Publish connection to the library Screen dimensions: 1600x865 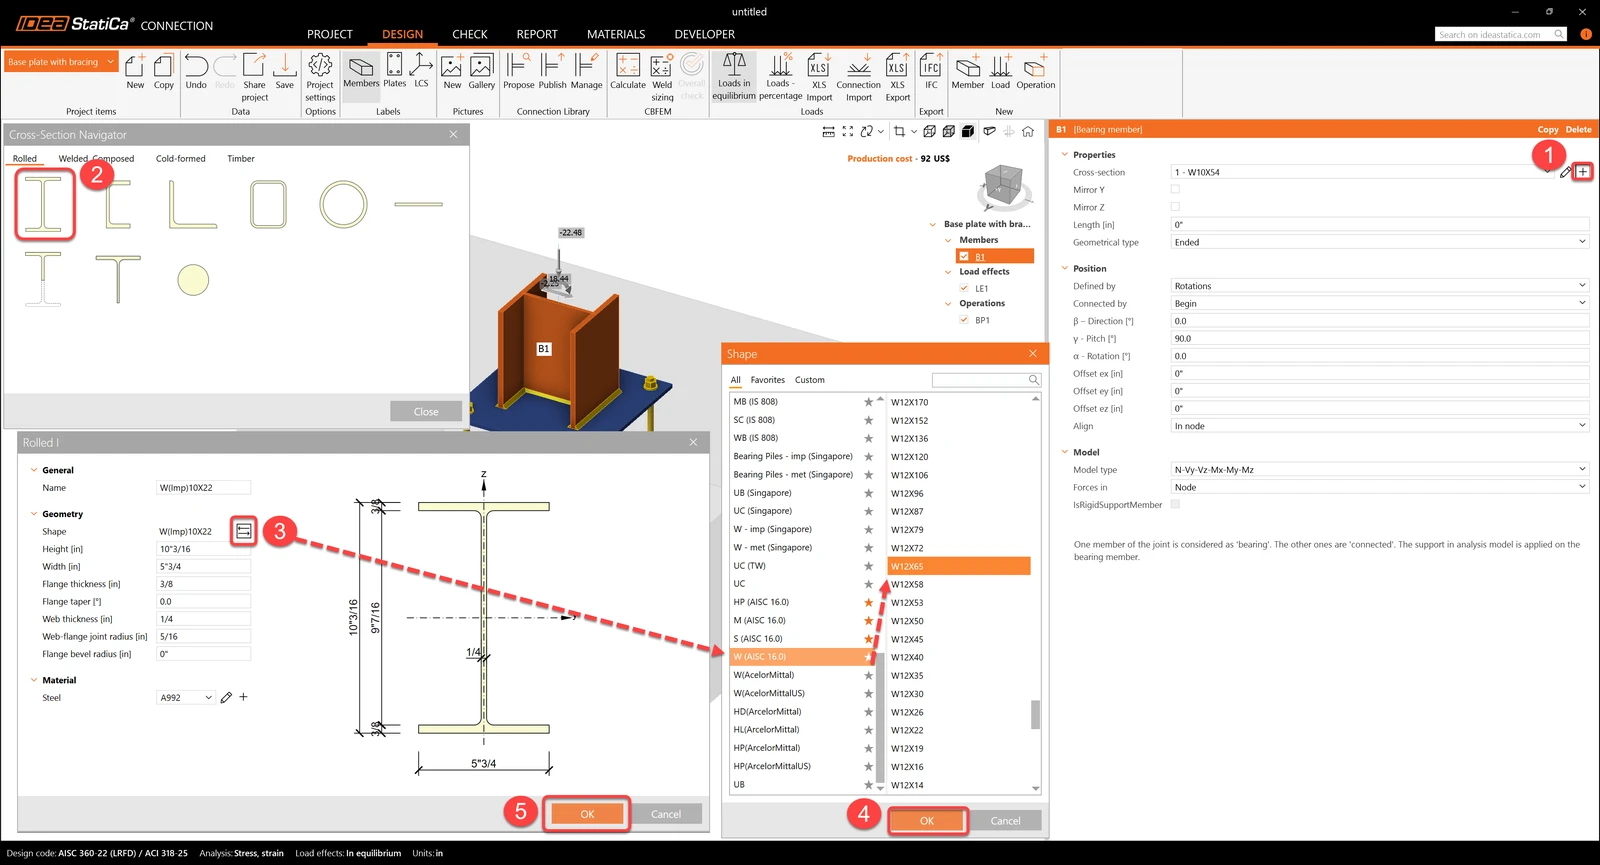552,72
